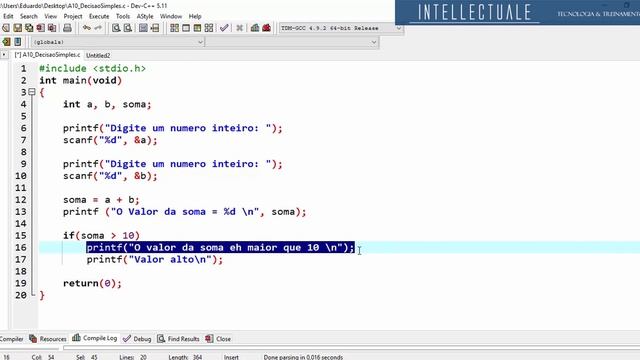Click the line '#include <stdio.h>'

coord(92,69)
